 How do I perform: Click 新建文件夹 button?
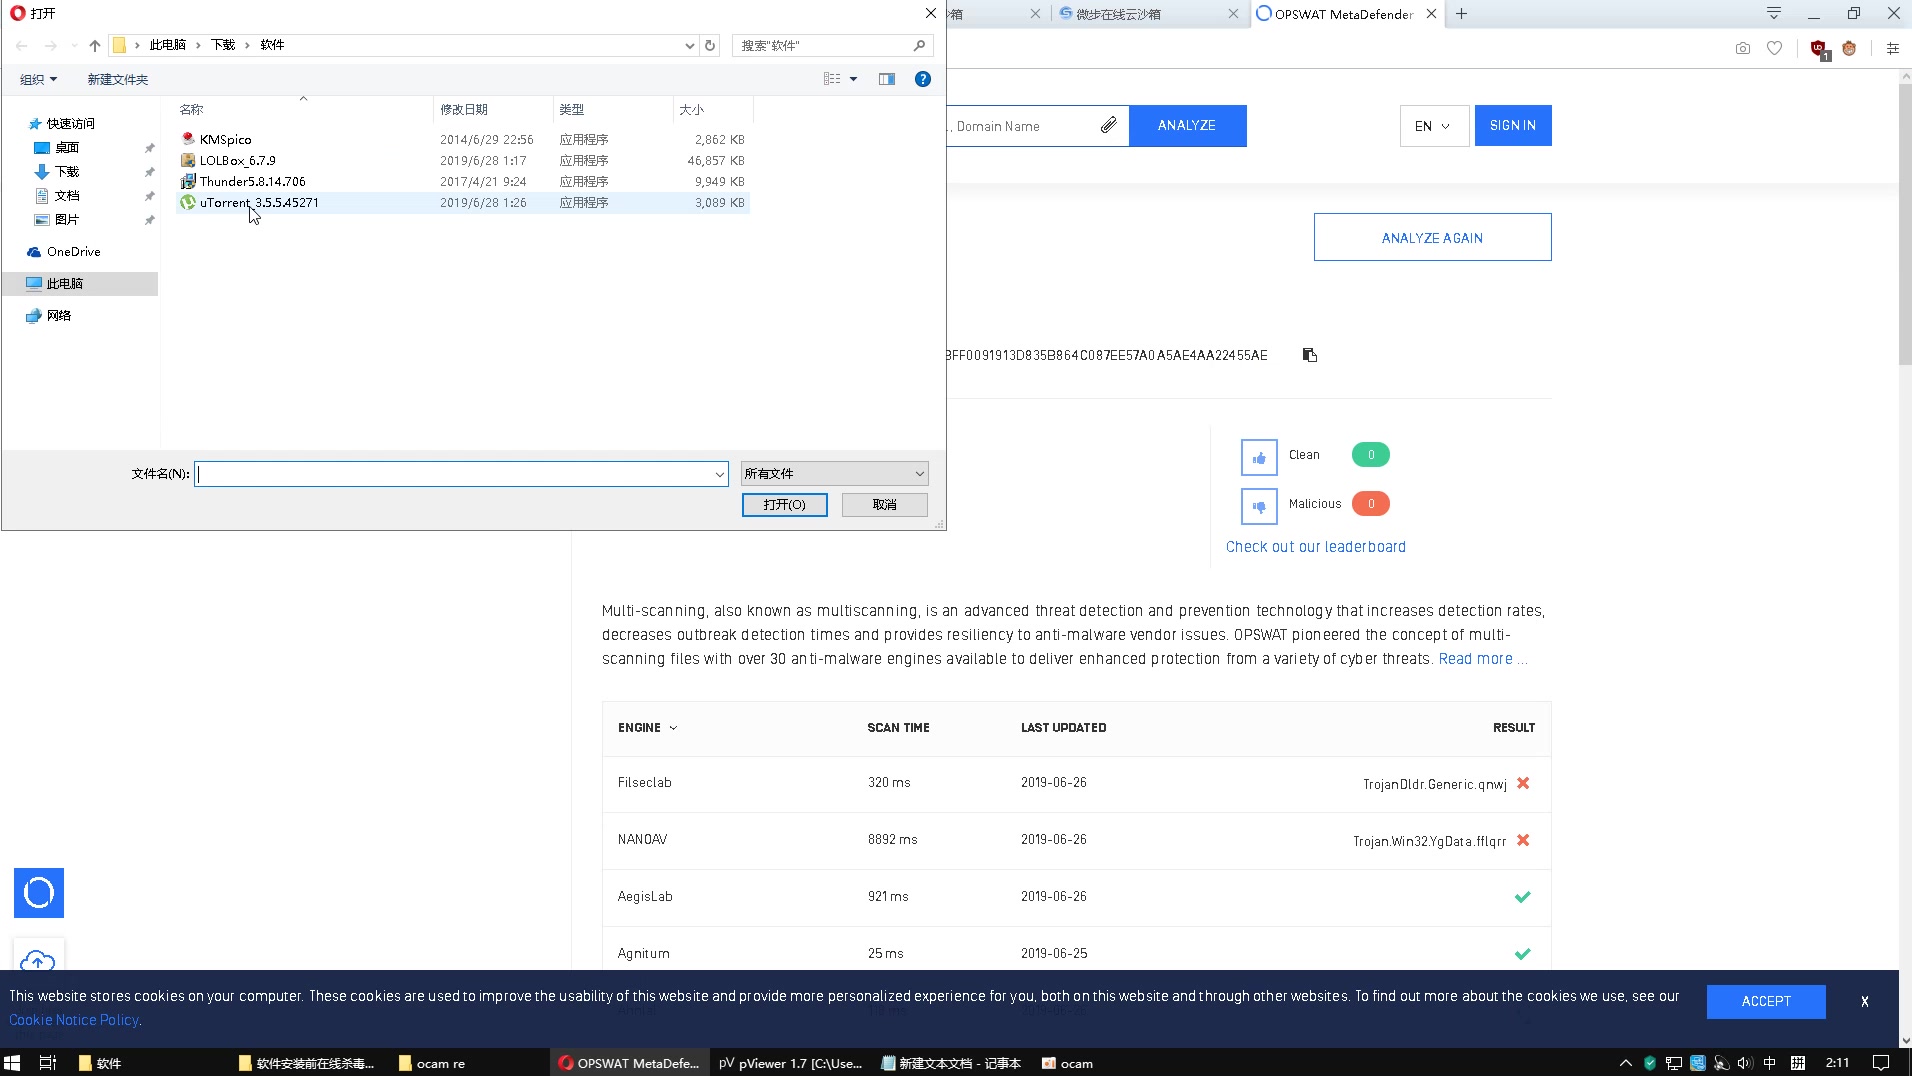pos(117,79)
